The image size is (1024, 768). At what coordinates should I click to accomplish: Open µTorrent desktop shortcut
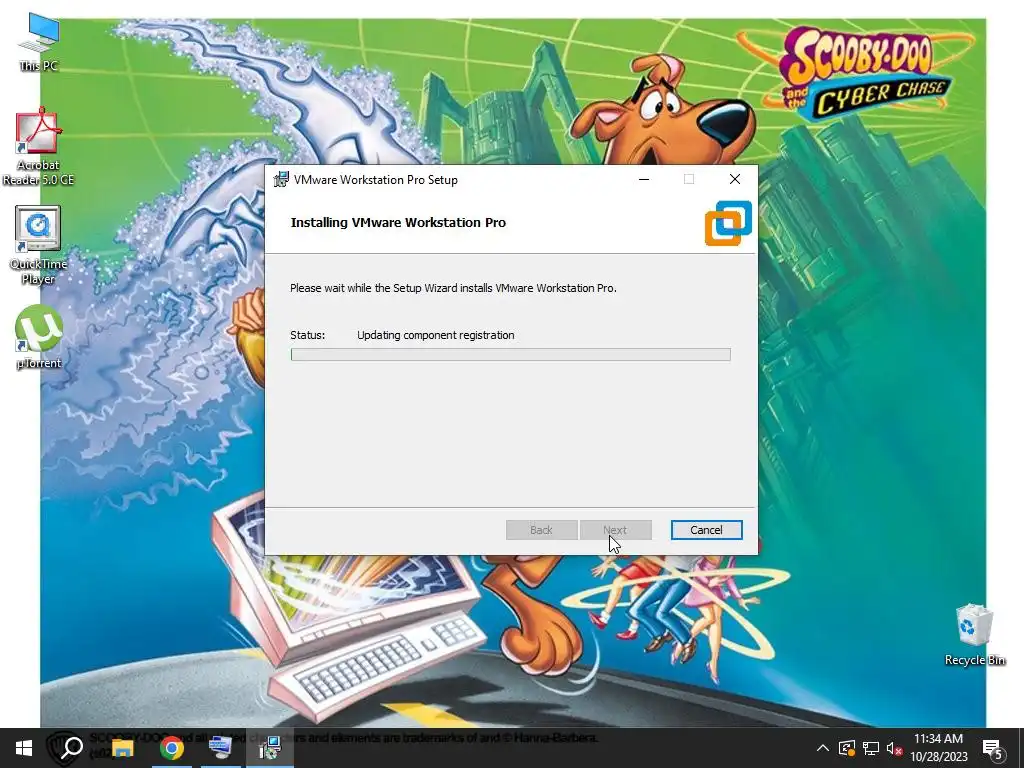39,338
